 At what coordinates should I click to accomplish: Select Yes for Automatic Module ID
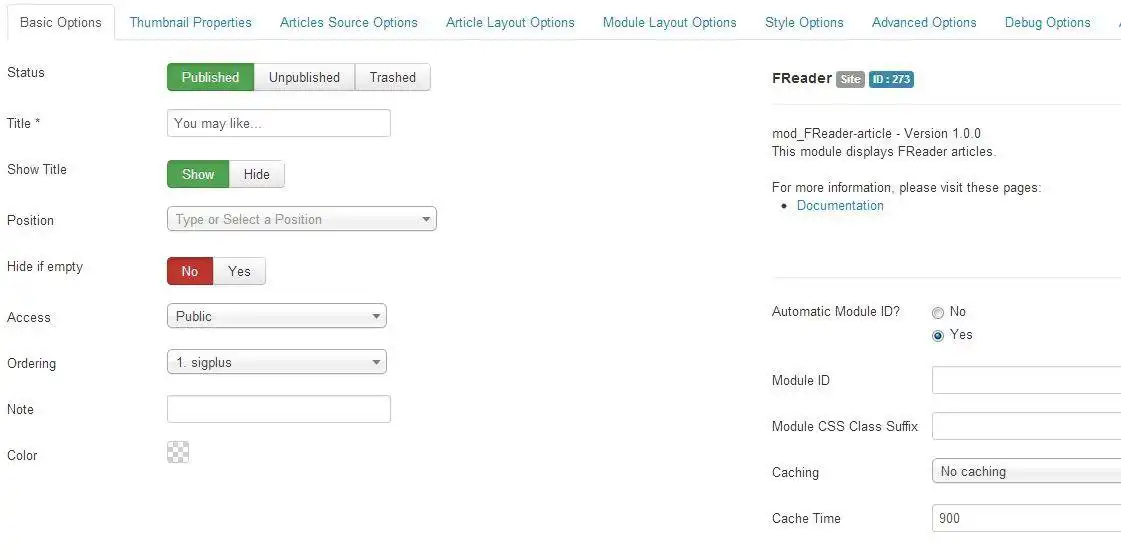pyautogui.click(x=938, y=336)
